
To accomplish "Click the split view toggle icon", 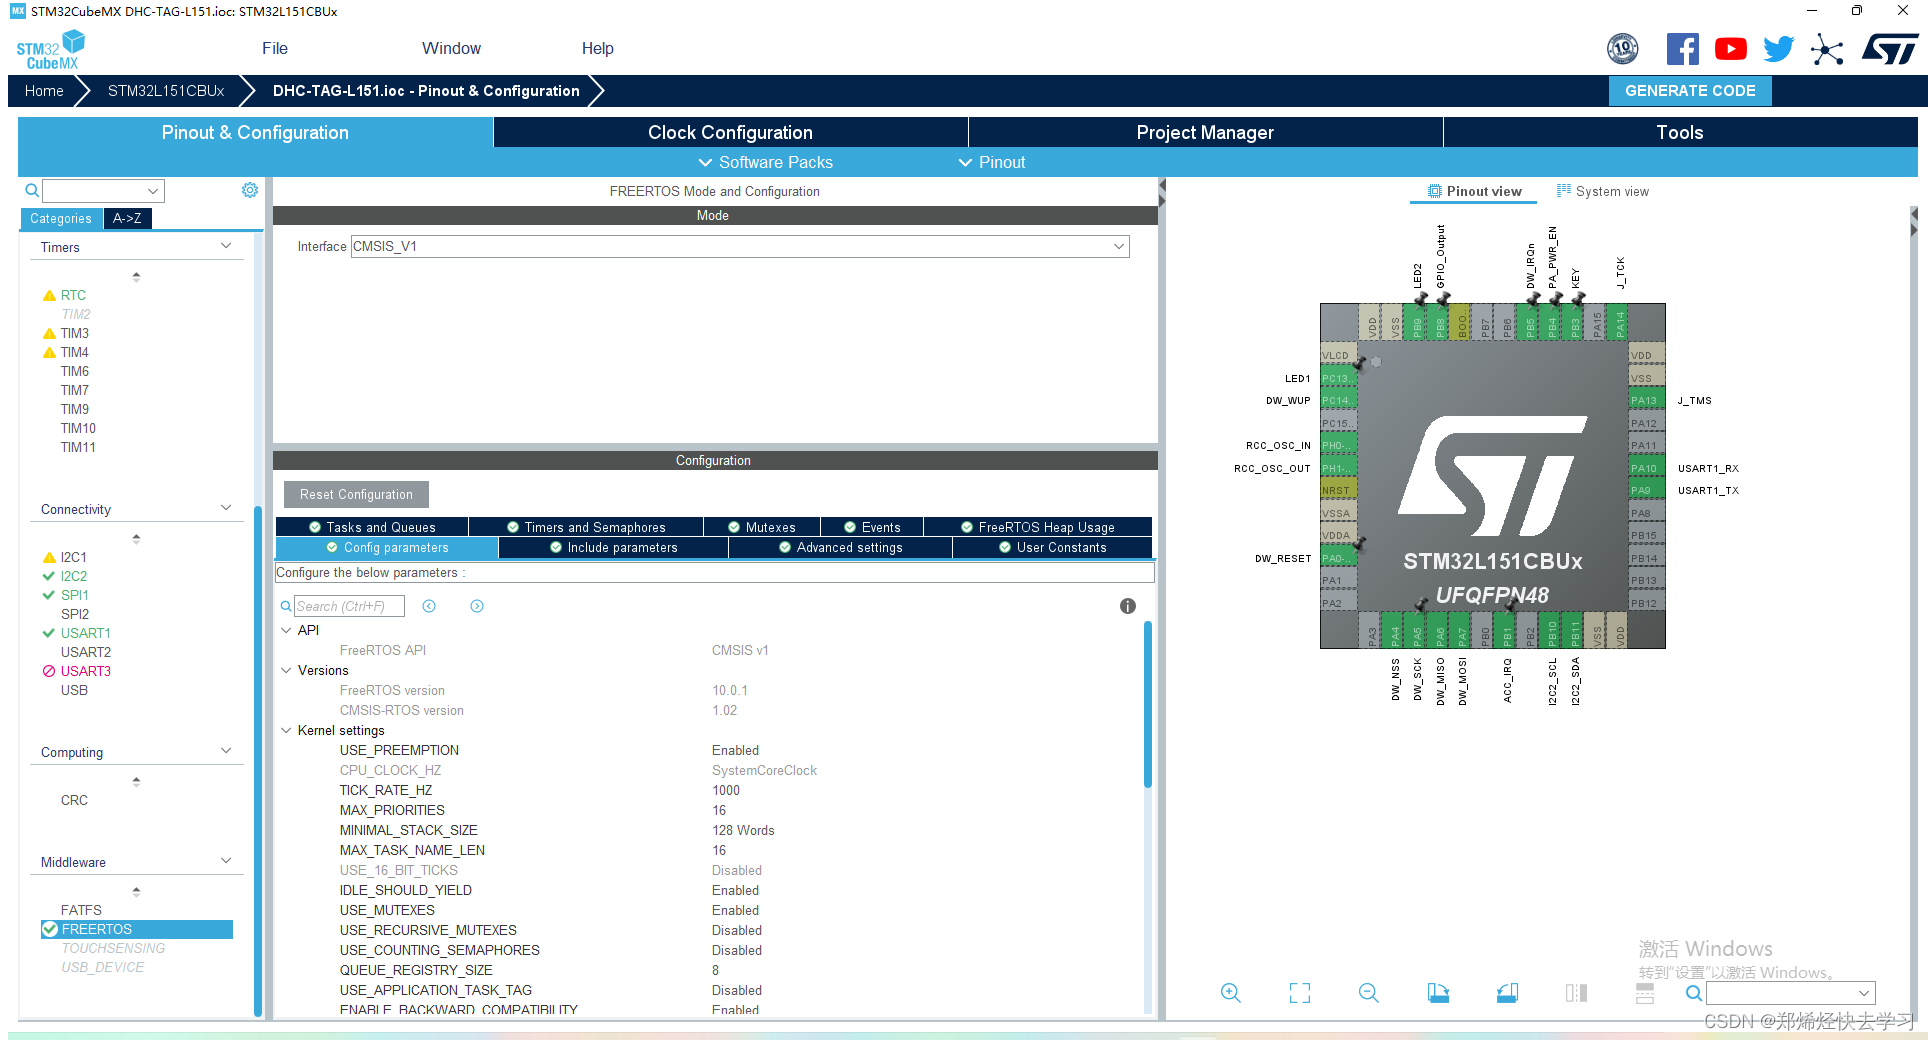I will (1576, 993).
